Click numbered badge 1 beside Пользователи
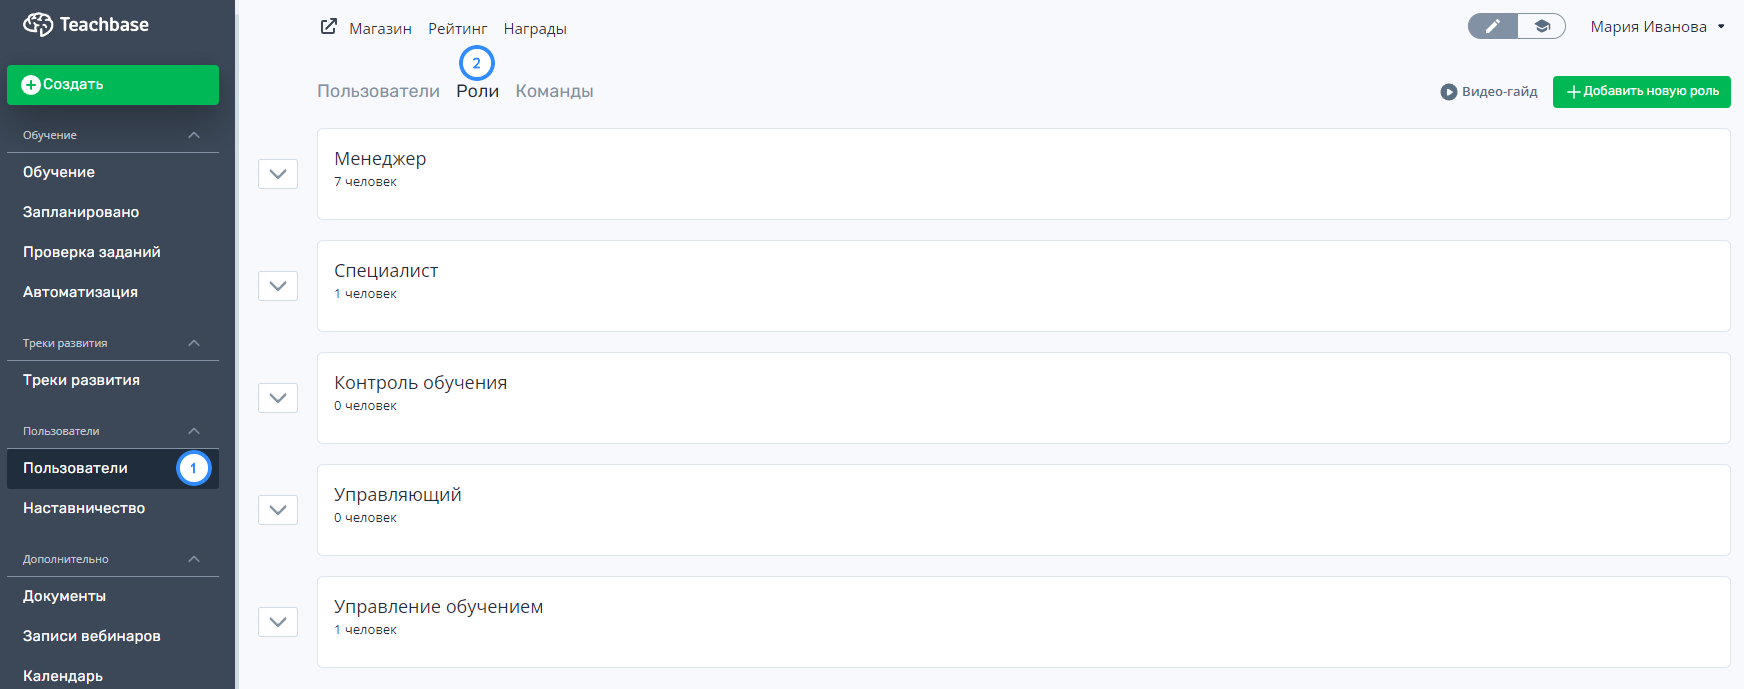Viewport: 1744px width, 689px height. pos(194,468)
